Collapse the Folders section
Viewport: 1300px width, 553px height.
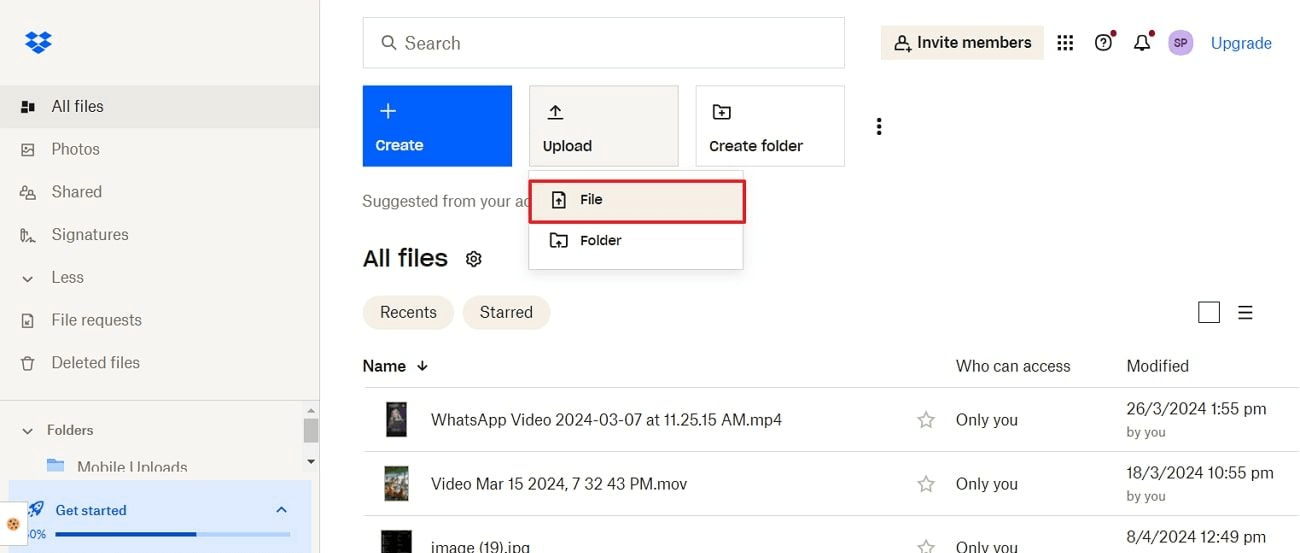28,431
